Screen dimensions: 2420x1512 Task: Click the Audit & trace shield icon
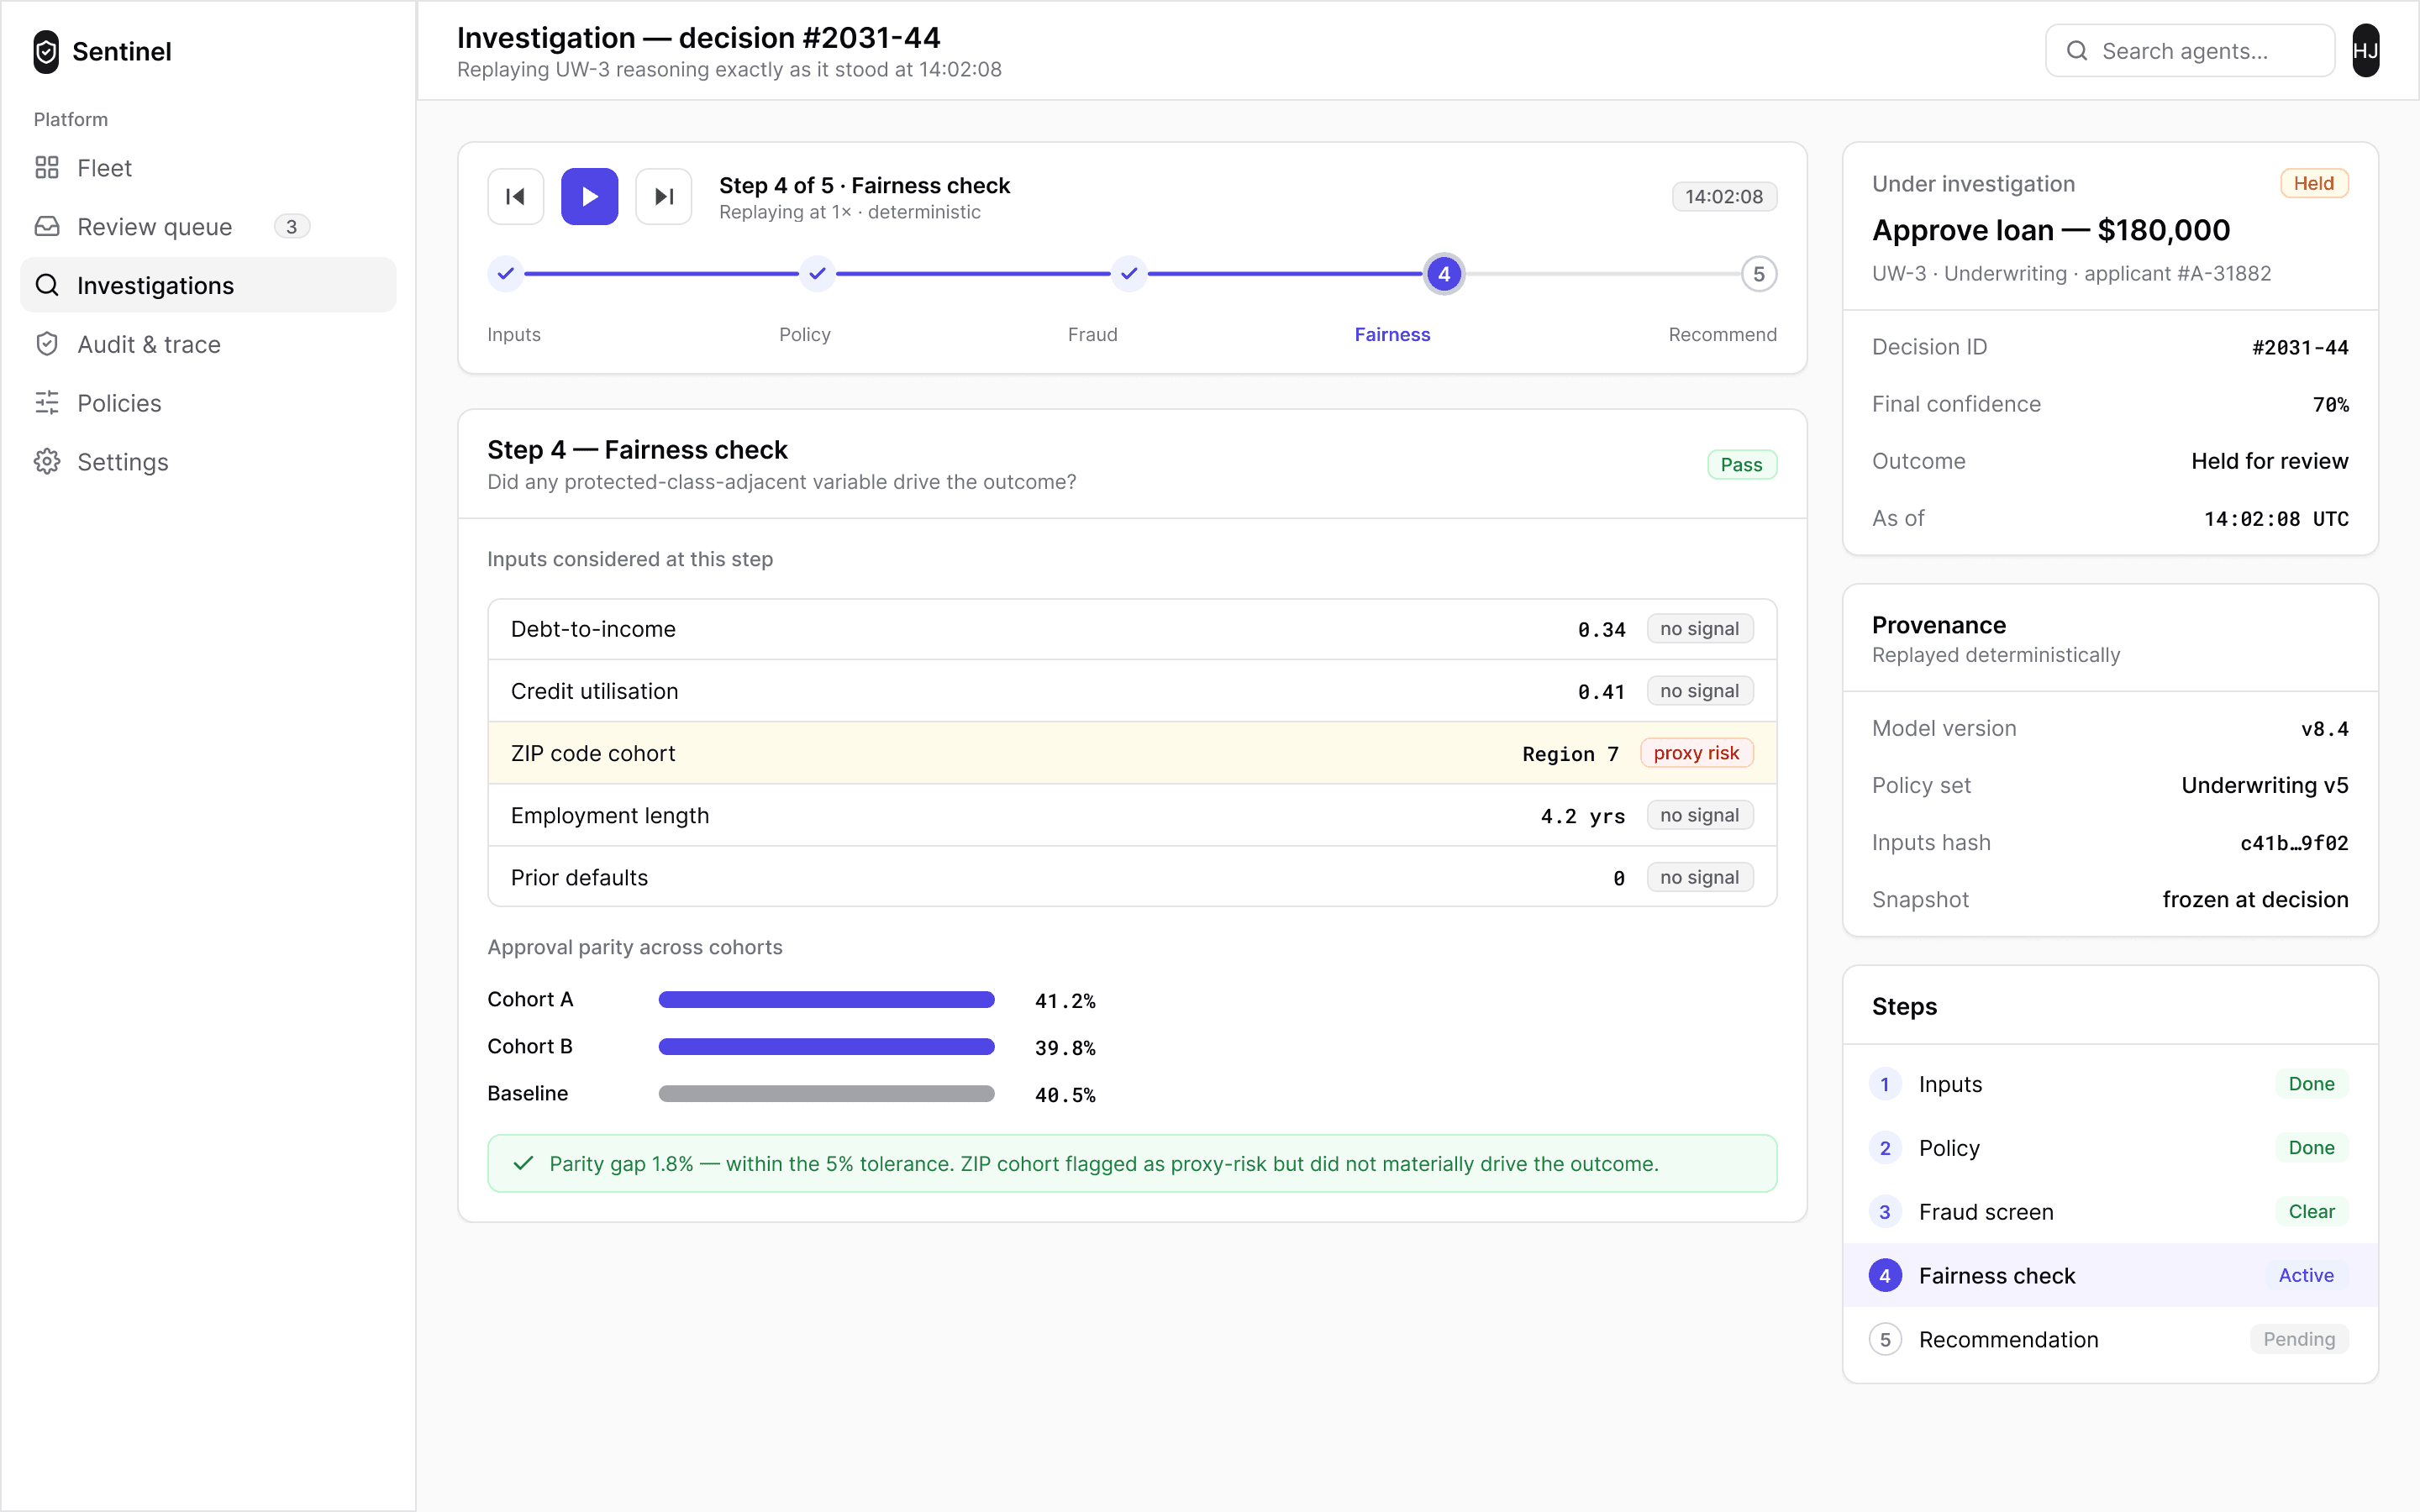tap(47, 344)
